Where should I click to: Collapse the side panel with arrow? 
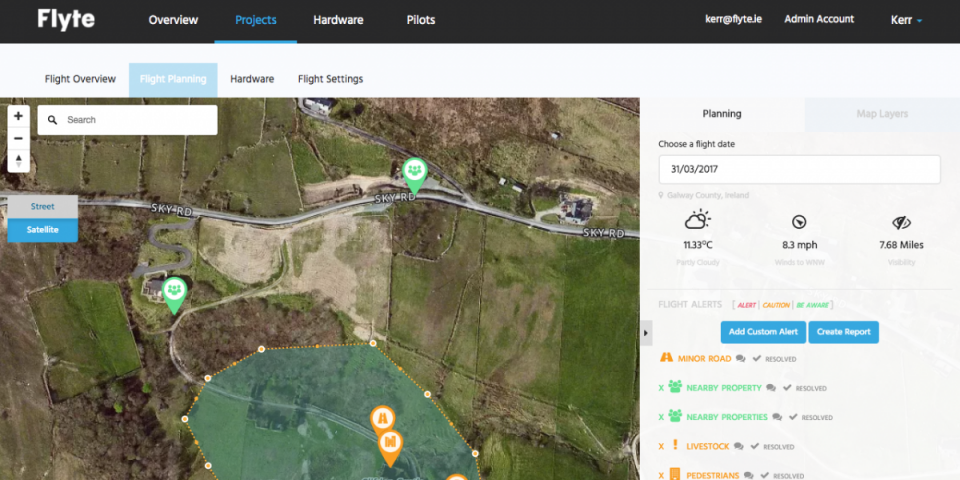click(646, 333)
